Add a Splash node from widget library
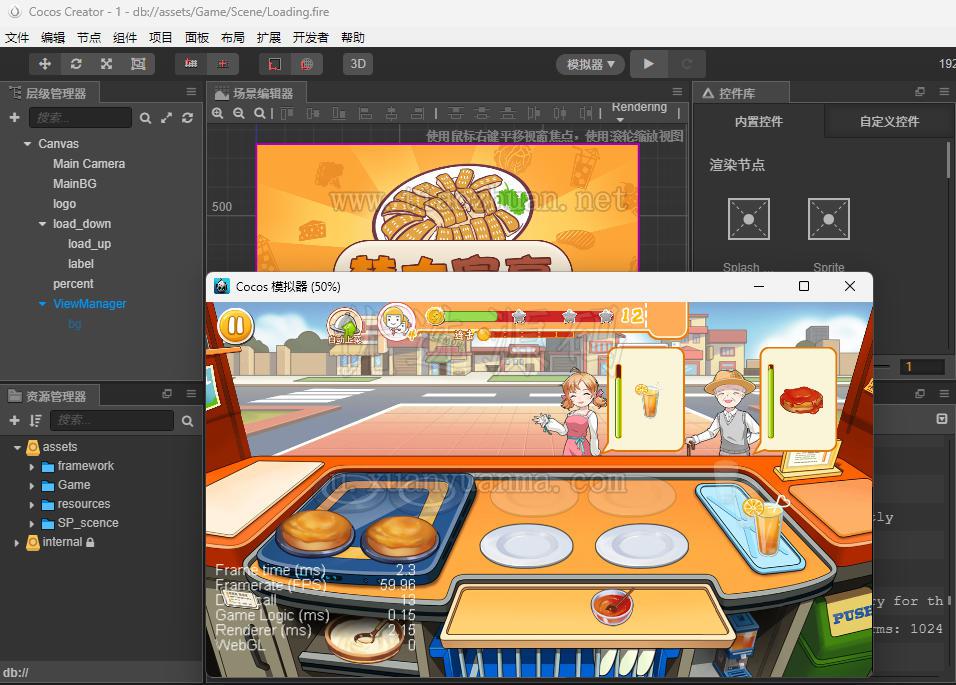Image resolution: width=956 pixels, height=685 pixels. point(749,219)
